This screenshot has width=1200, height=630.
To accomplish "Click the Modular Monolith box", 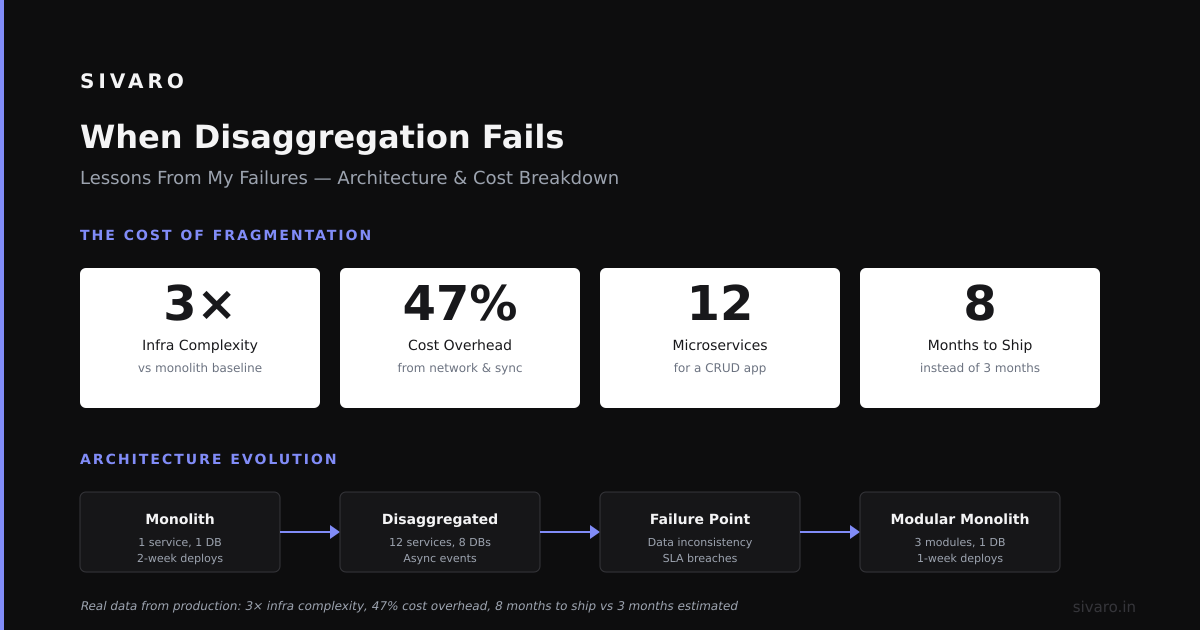I will (x=960, y=532).
